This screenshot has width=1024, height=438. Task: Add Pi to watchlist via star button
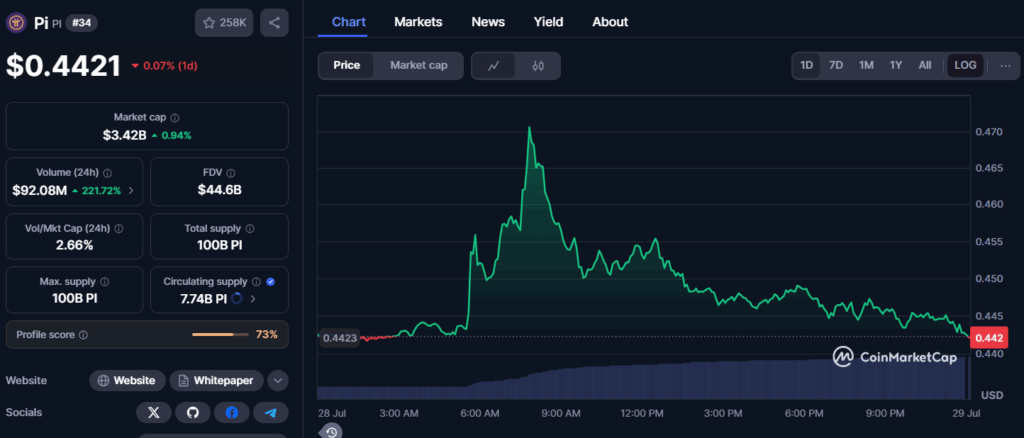[224, 23]
